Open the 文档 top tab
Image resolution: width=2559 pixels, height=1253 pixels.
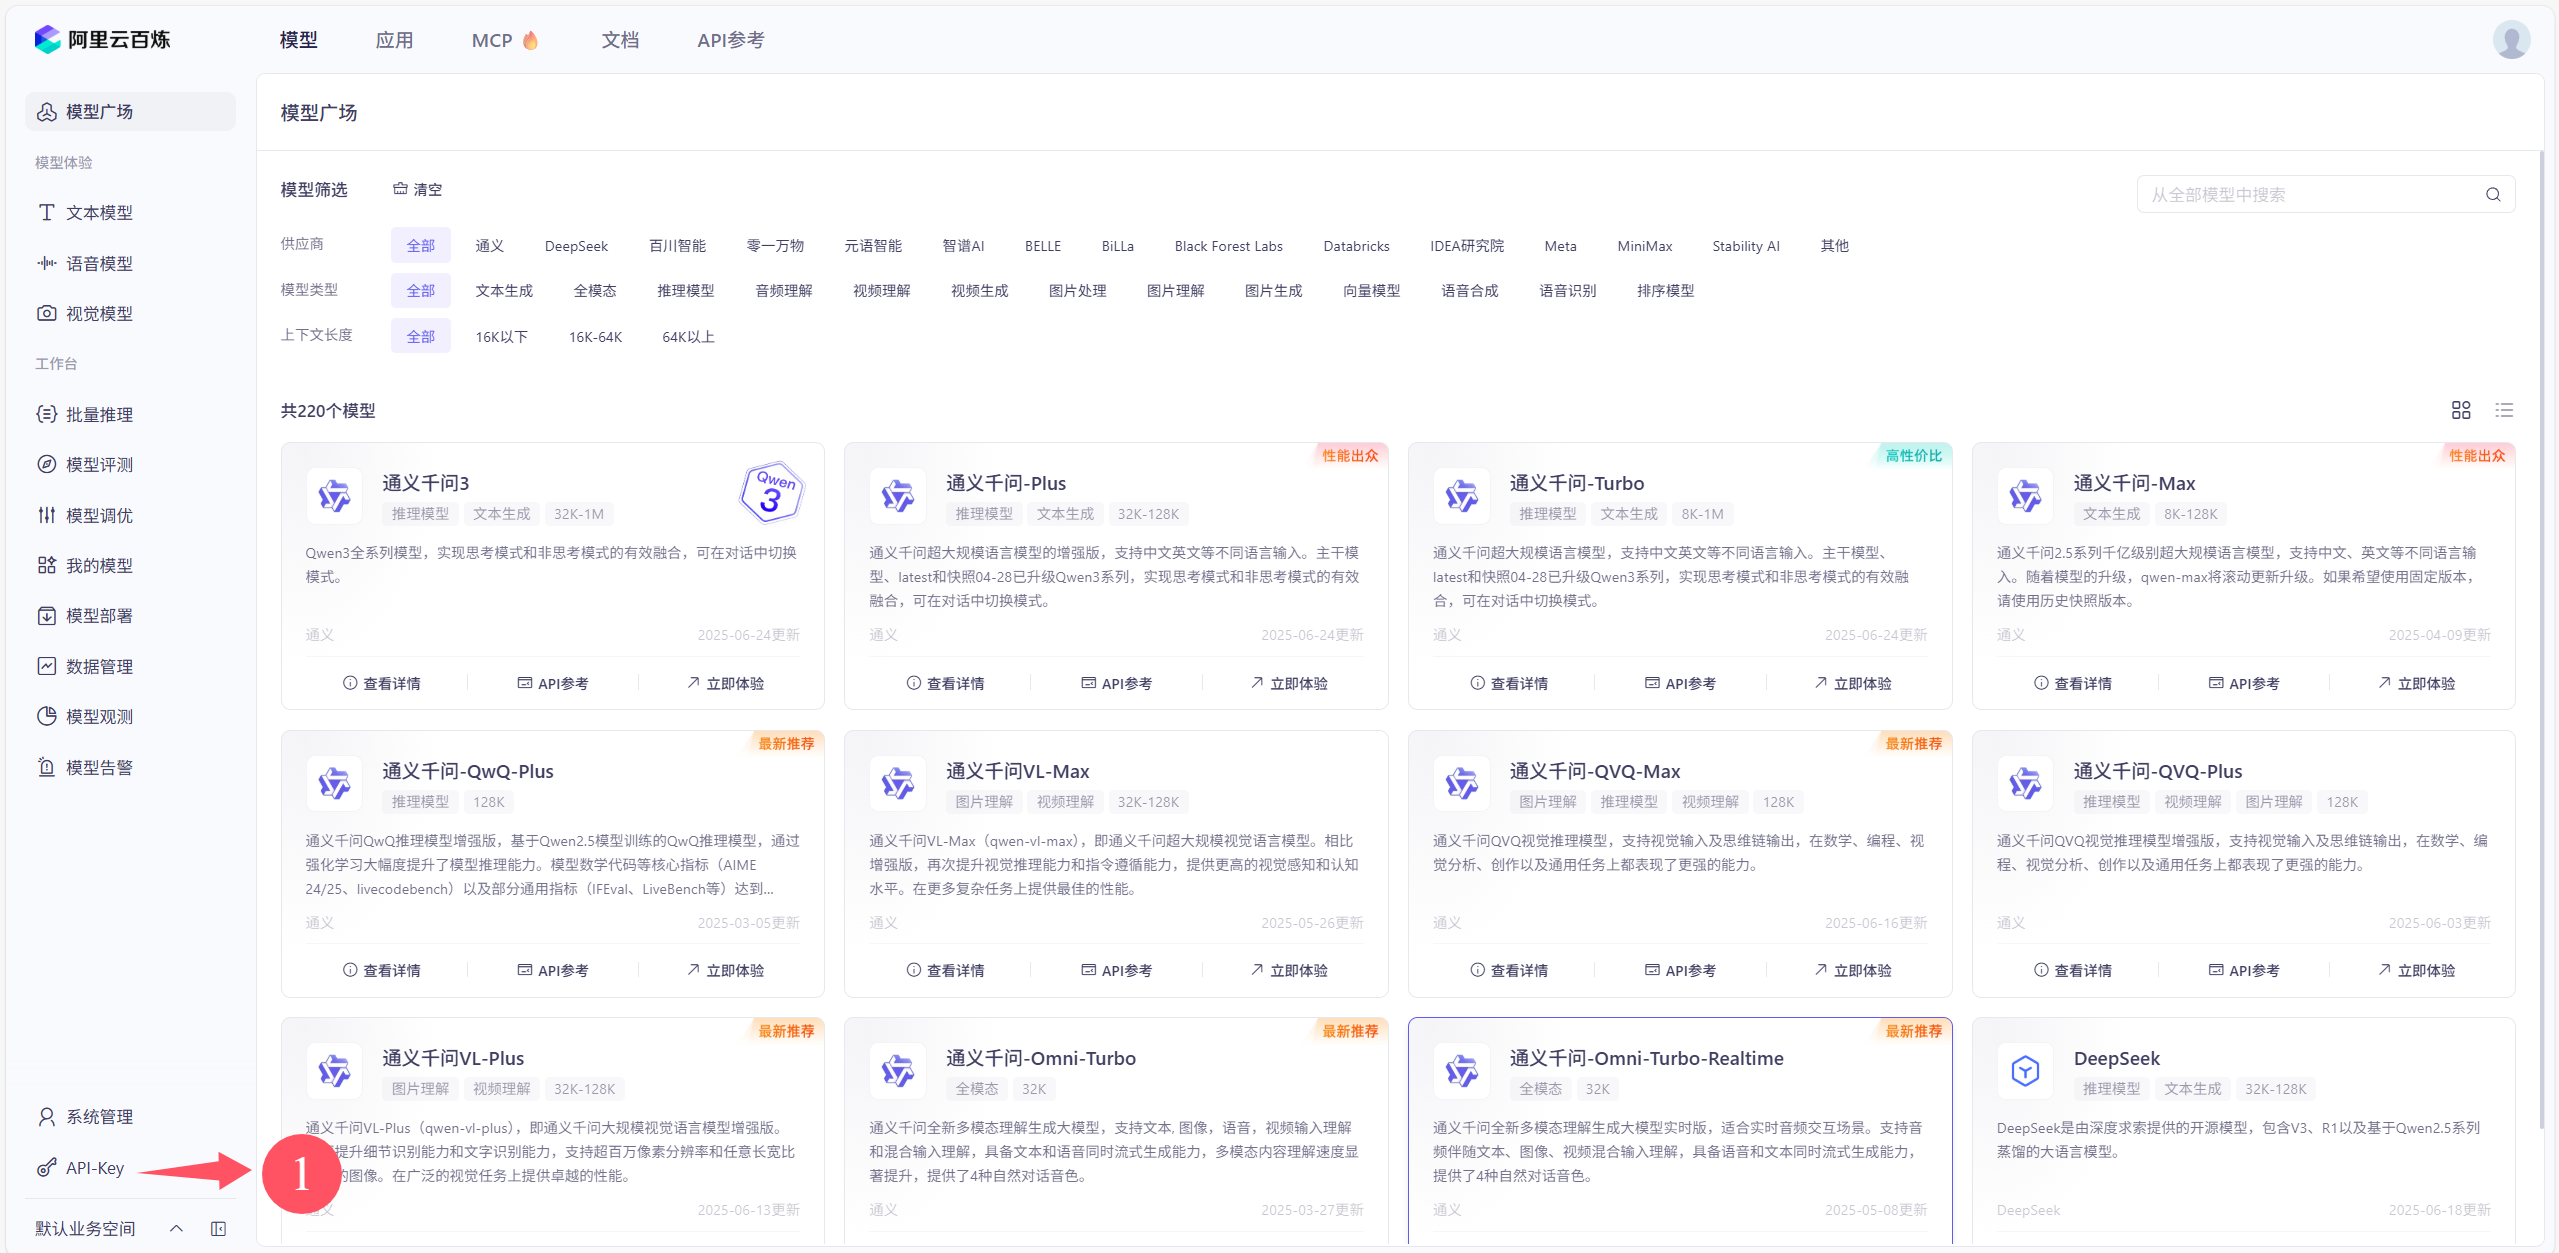tap(620, 40)
